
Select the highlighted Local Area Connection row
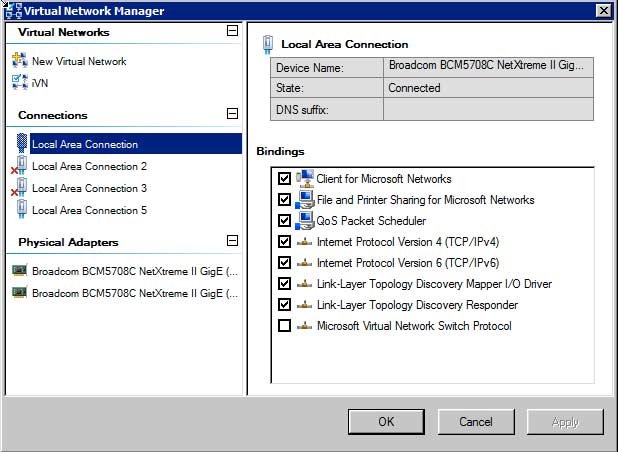click(x=136, y=143)
